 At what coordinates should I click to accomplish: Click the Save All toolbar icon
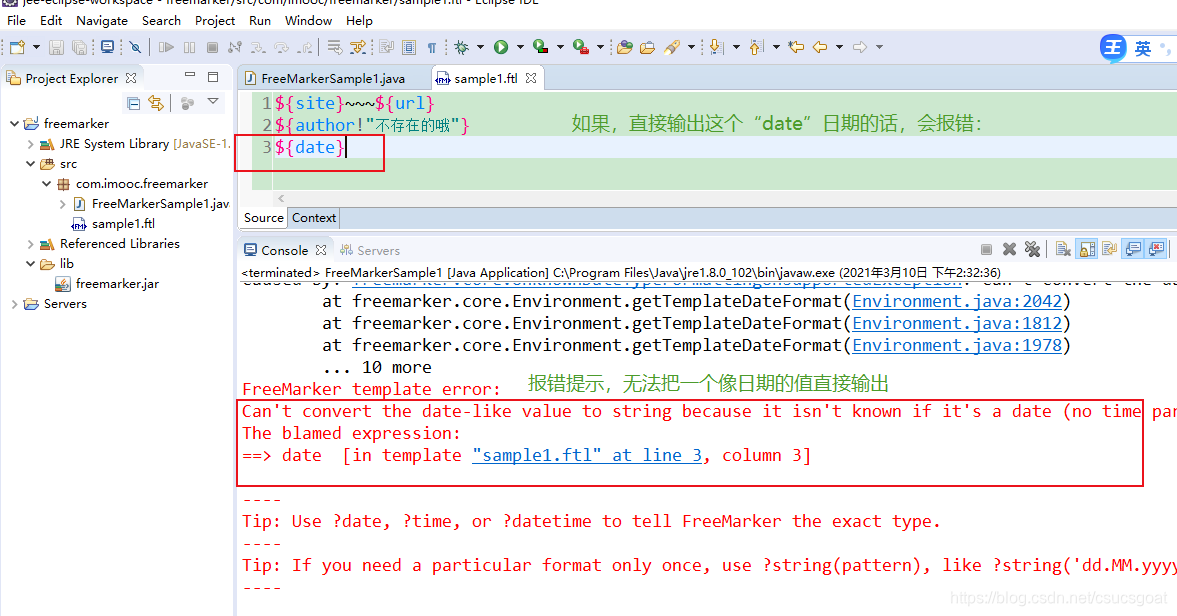point(78,46)
